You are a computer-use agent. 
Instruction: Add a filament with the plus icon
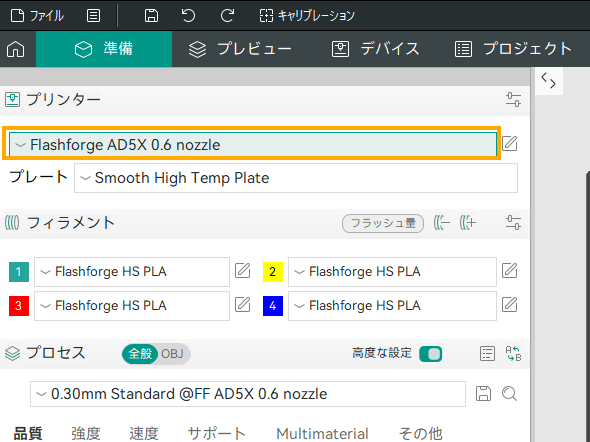[468, 223]
